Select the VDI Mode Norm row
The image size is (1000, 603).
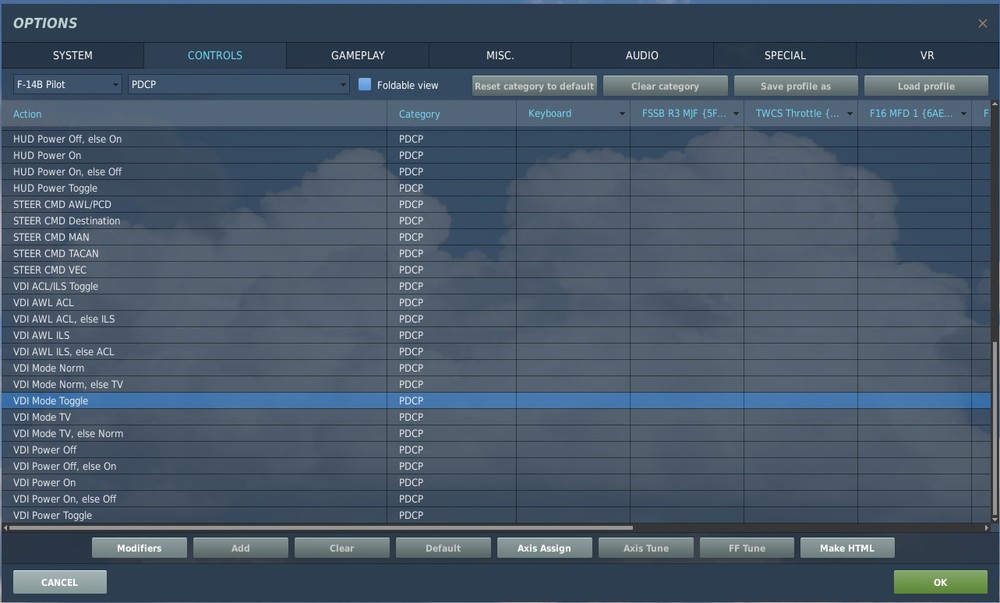[496, 368]
